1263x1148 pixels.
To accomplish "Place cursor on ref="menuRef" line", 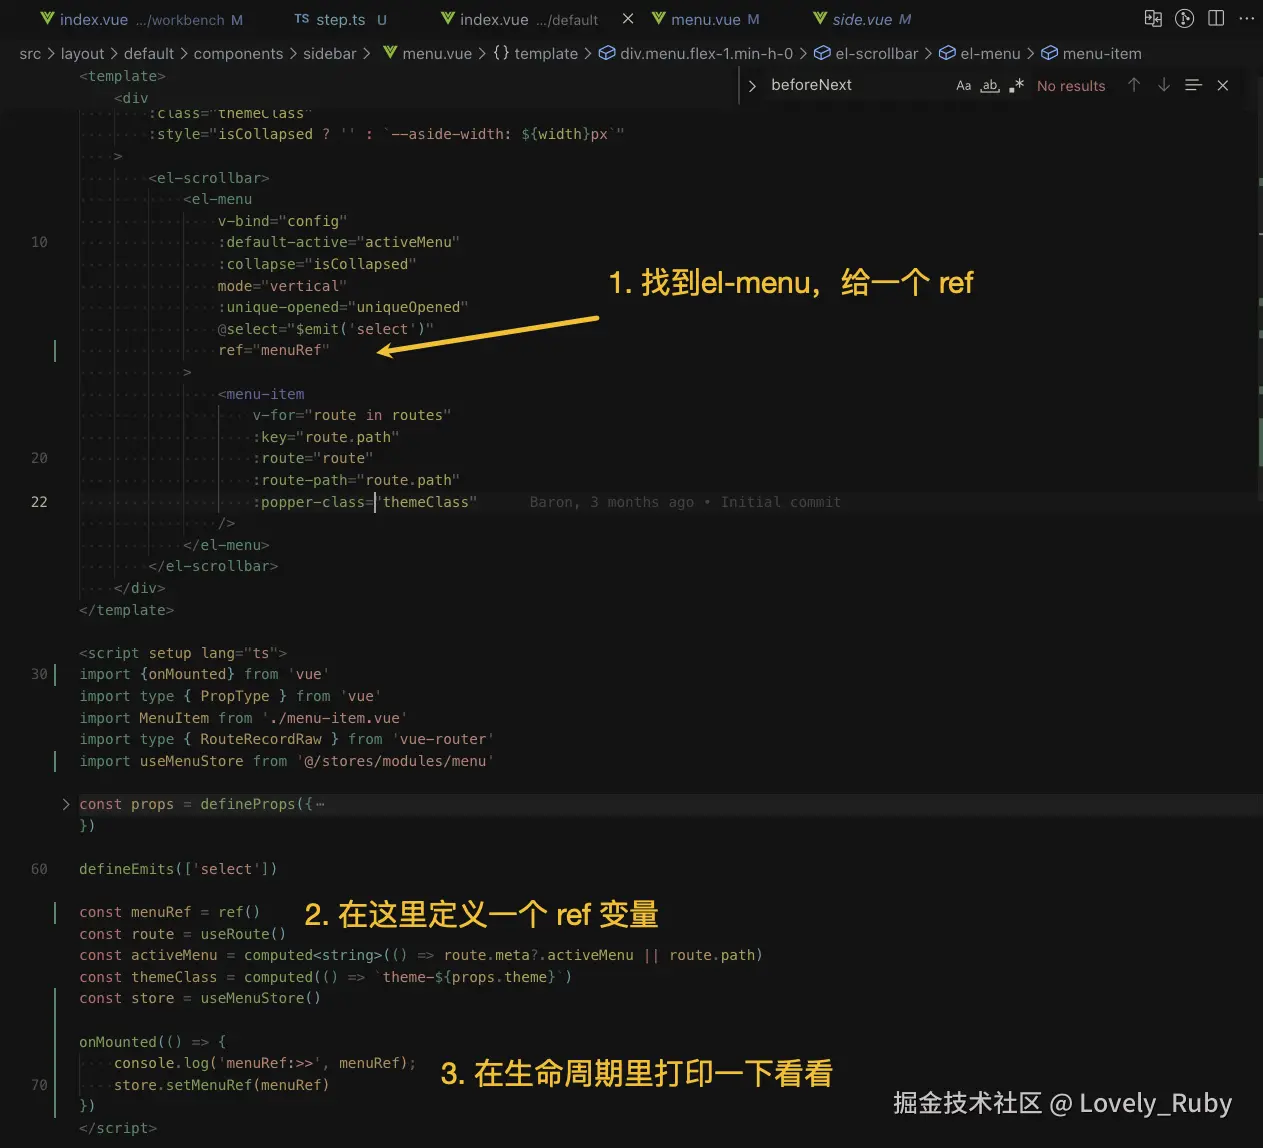I will [273, 350].
